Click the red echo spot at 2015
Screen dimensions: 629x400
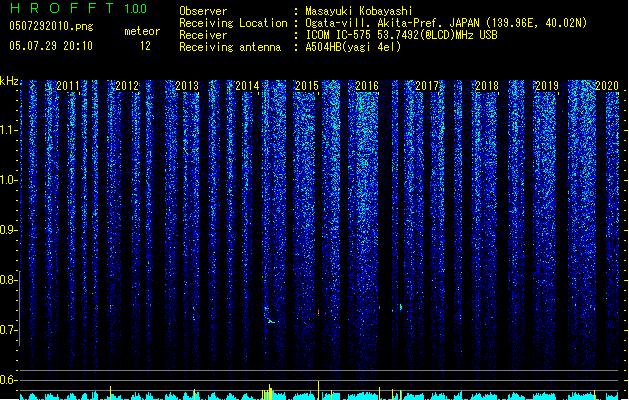319,312
